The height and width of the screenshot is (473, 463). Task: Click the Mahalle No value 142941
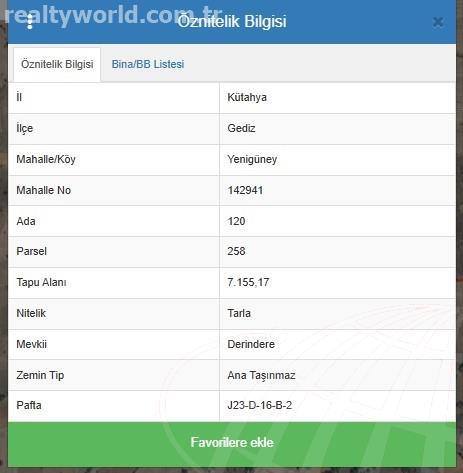[245, 190]
